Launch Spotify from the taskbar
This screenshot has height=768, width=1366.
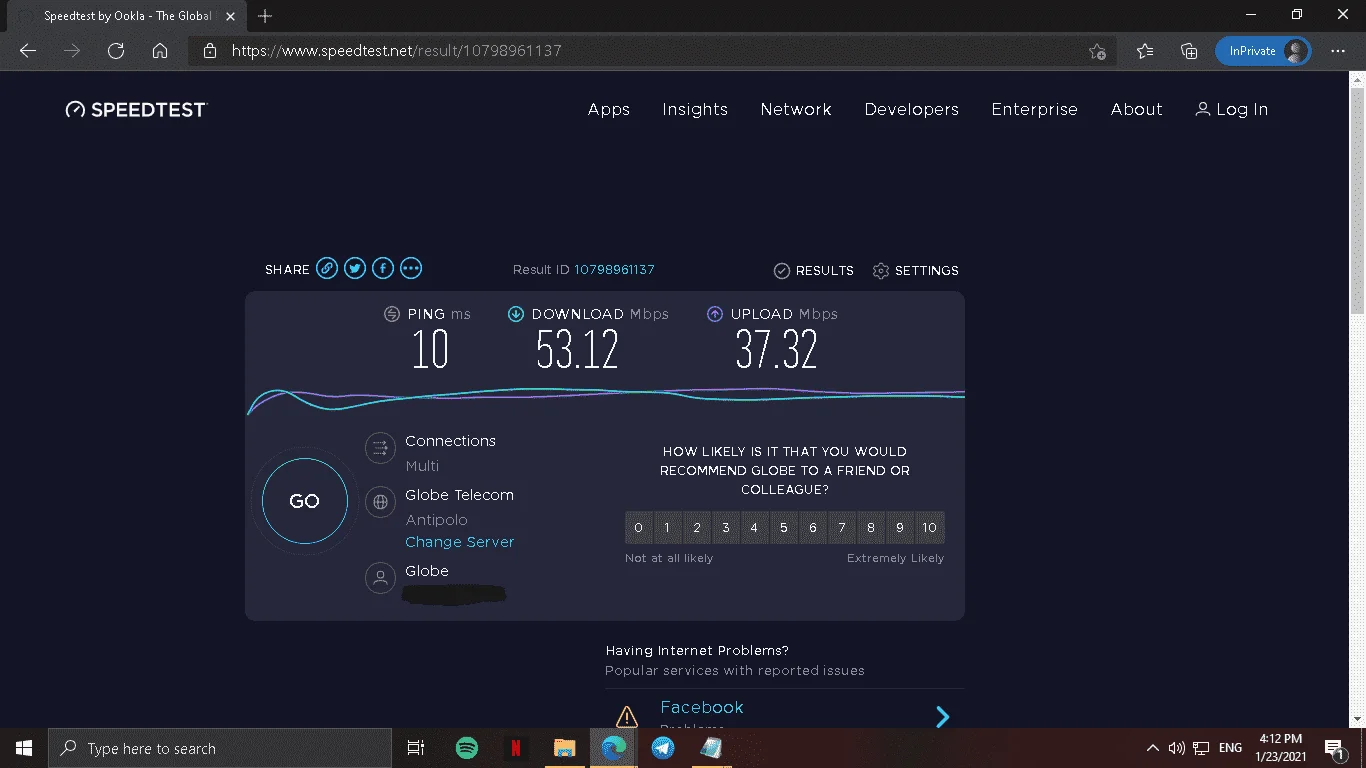coord(467,748)
